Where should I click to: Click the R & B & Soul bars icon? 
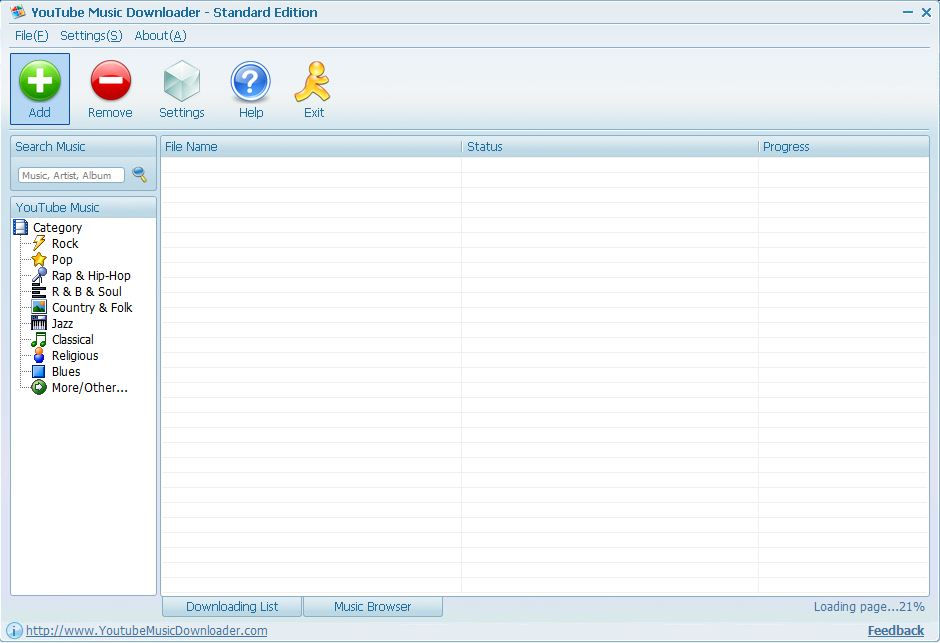39,292
